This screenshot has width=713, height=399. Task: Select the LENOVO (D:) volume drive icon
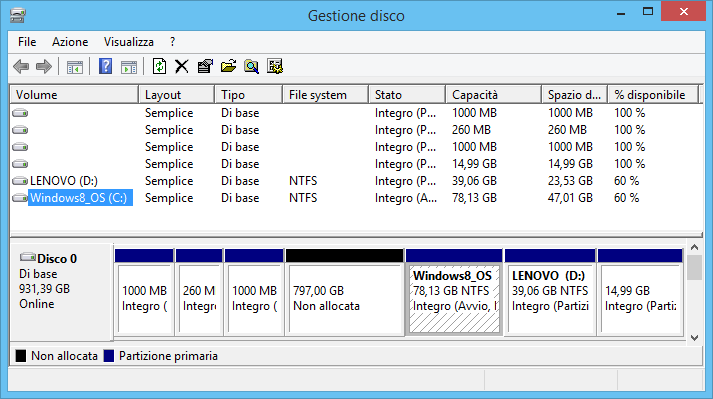coord(20,181)
